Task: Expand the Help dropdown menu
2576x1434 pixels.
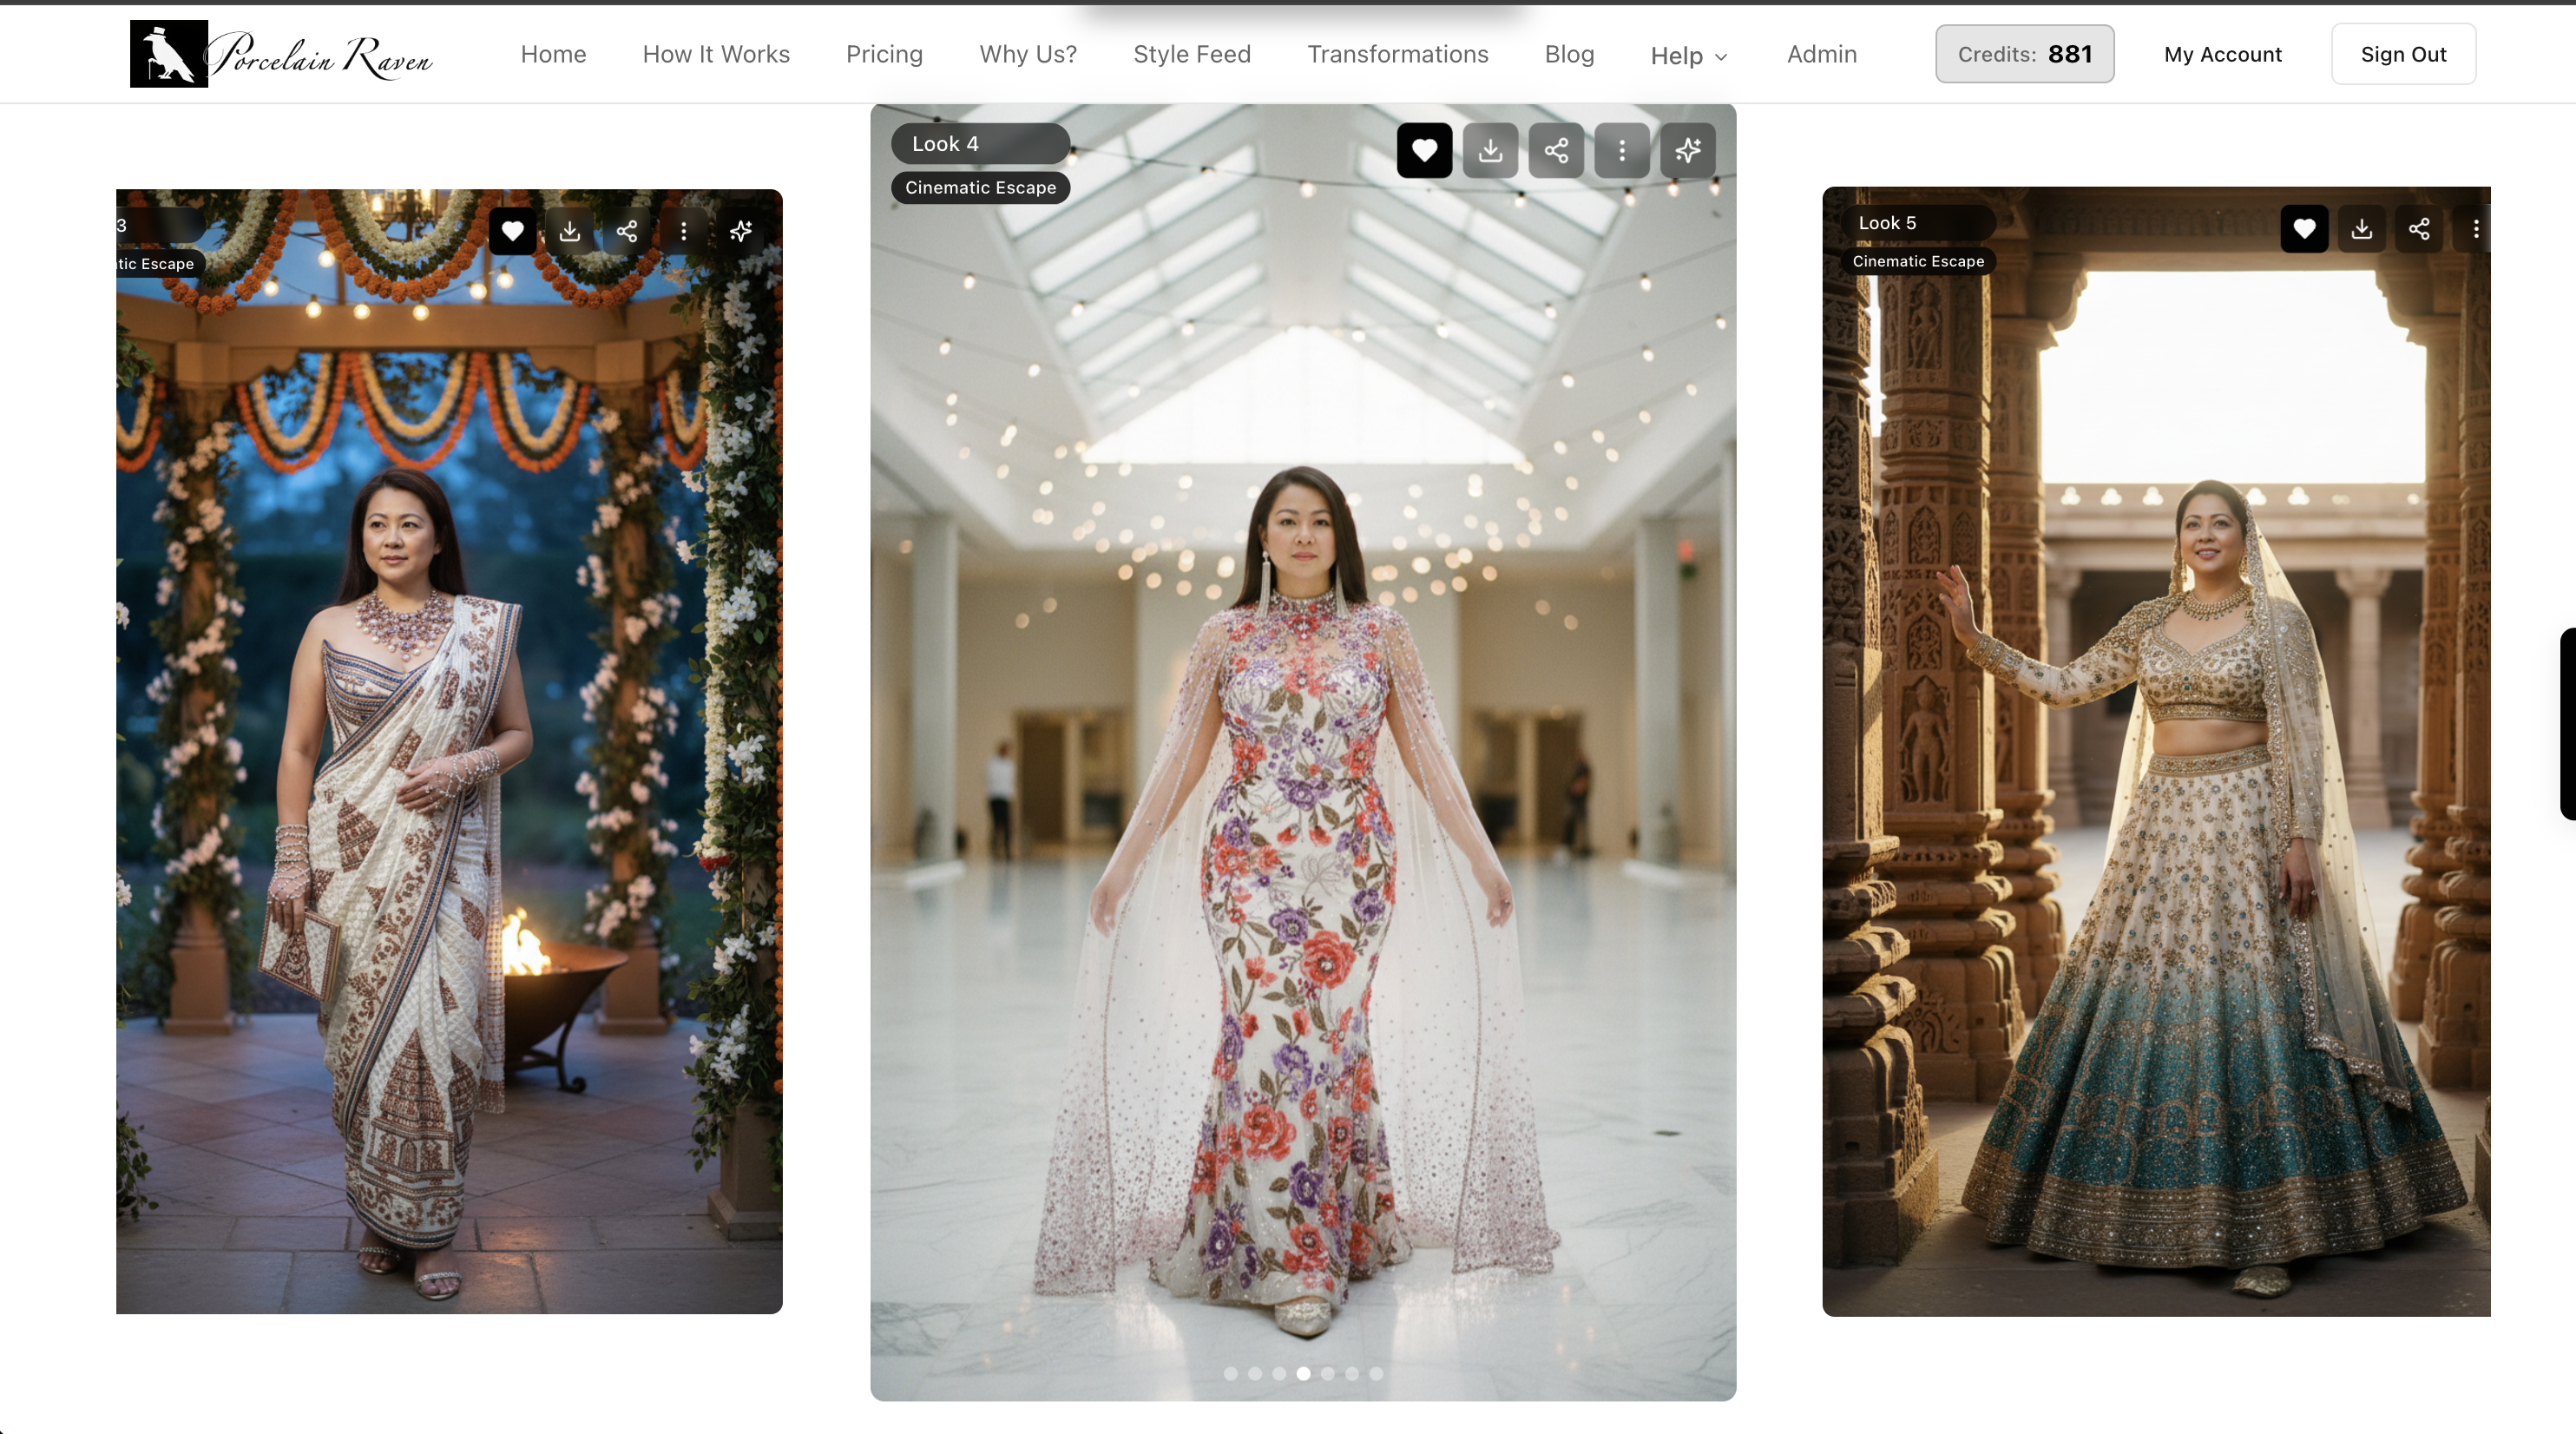Action: [x=1688, y=56]
